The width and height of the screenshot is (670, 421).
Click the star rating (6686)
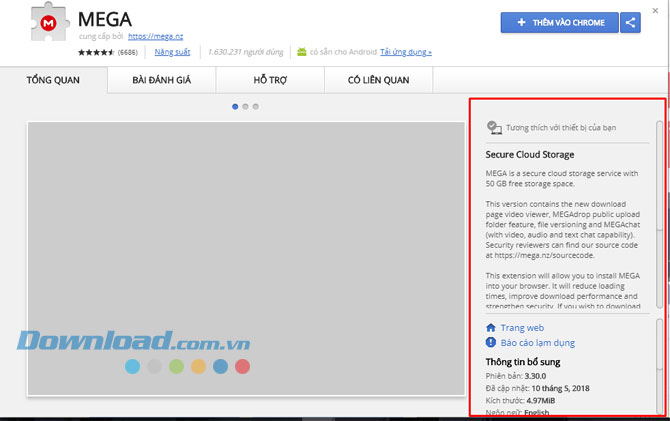click(x=108, y=53)
